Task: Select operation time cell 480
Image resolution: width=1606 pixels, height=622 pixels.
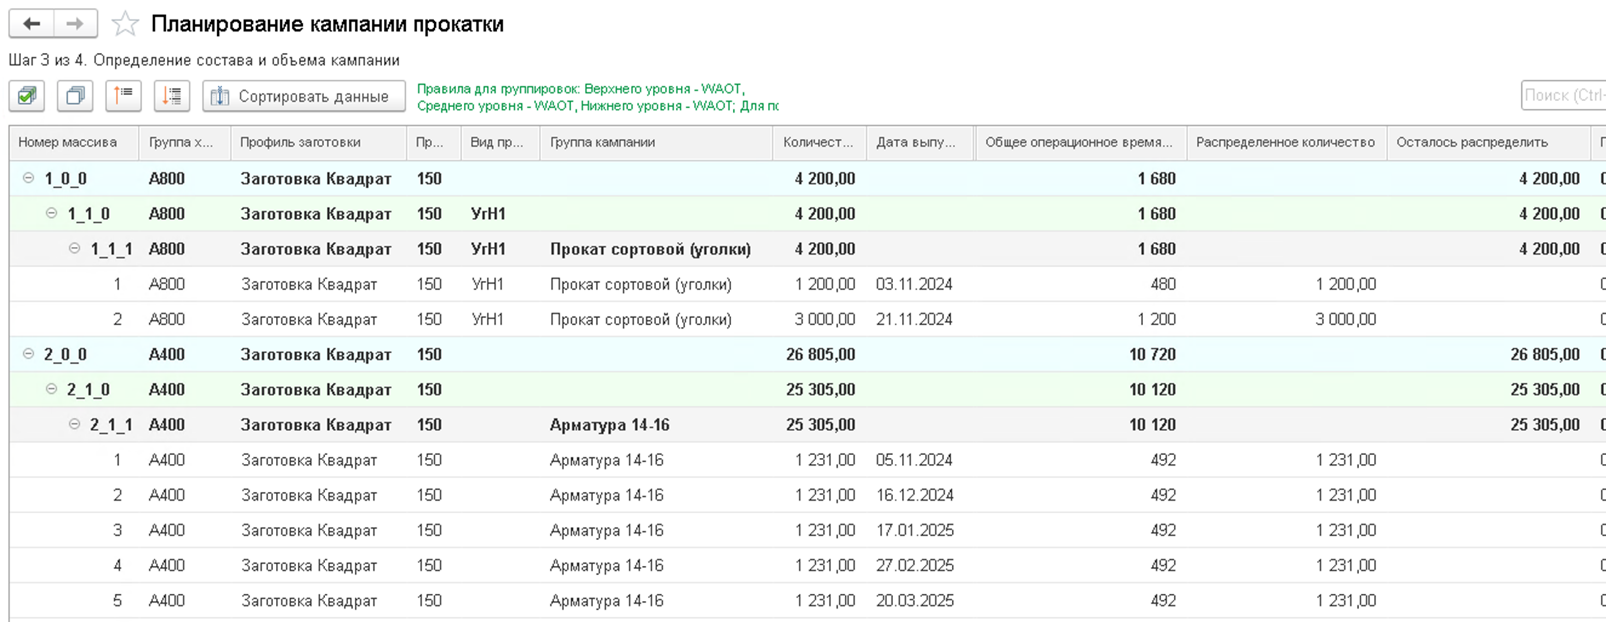Action: coord(1163,284)
